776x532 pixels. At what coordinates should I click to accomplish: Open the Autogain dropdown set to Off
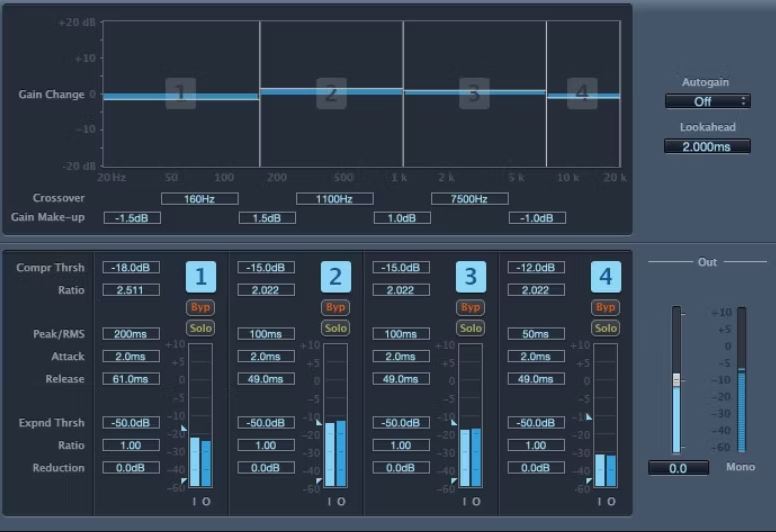click(707, 101)
